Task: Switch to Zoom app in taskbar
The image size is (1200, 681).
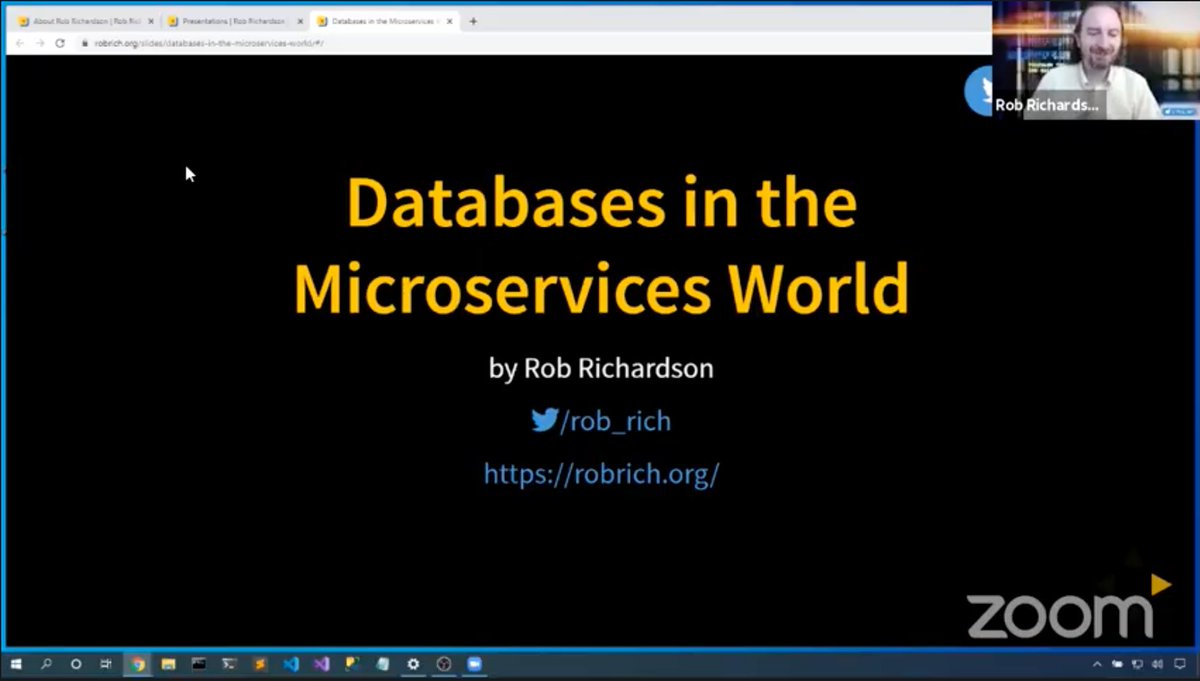Action: 474,664
